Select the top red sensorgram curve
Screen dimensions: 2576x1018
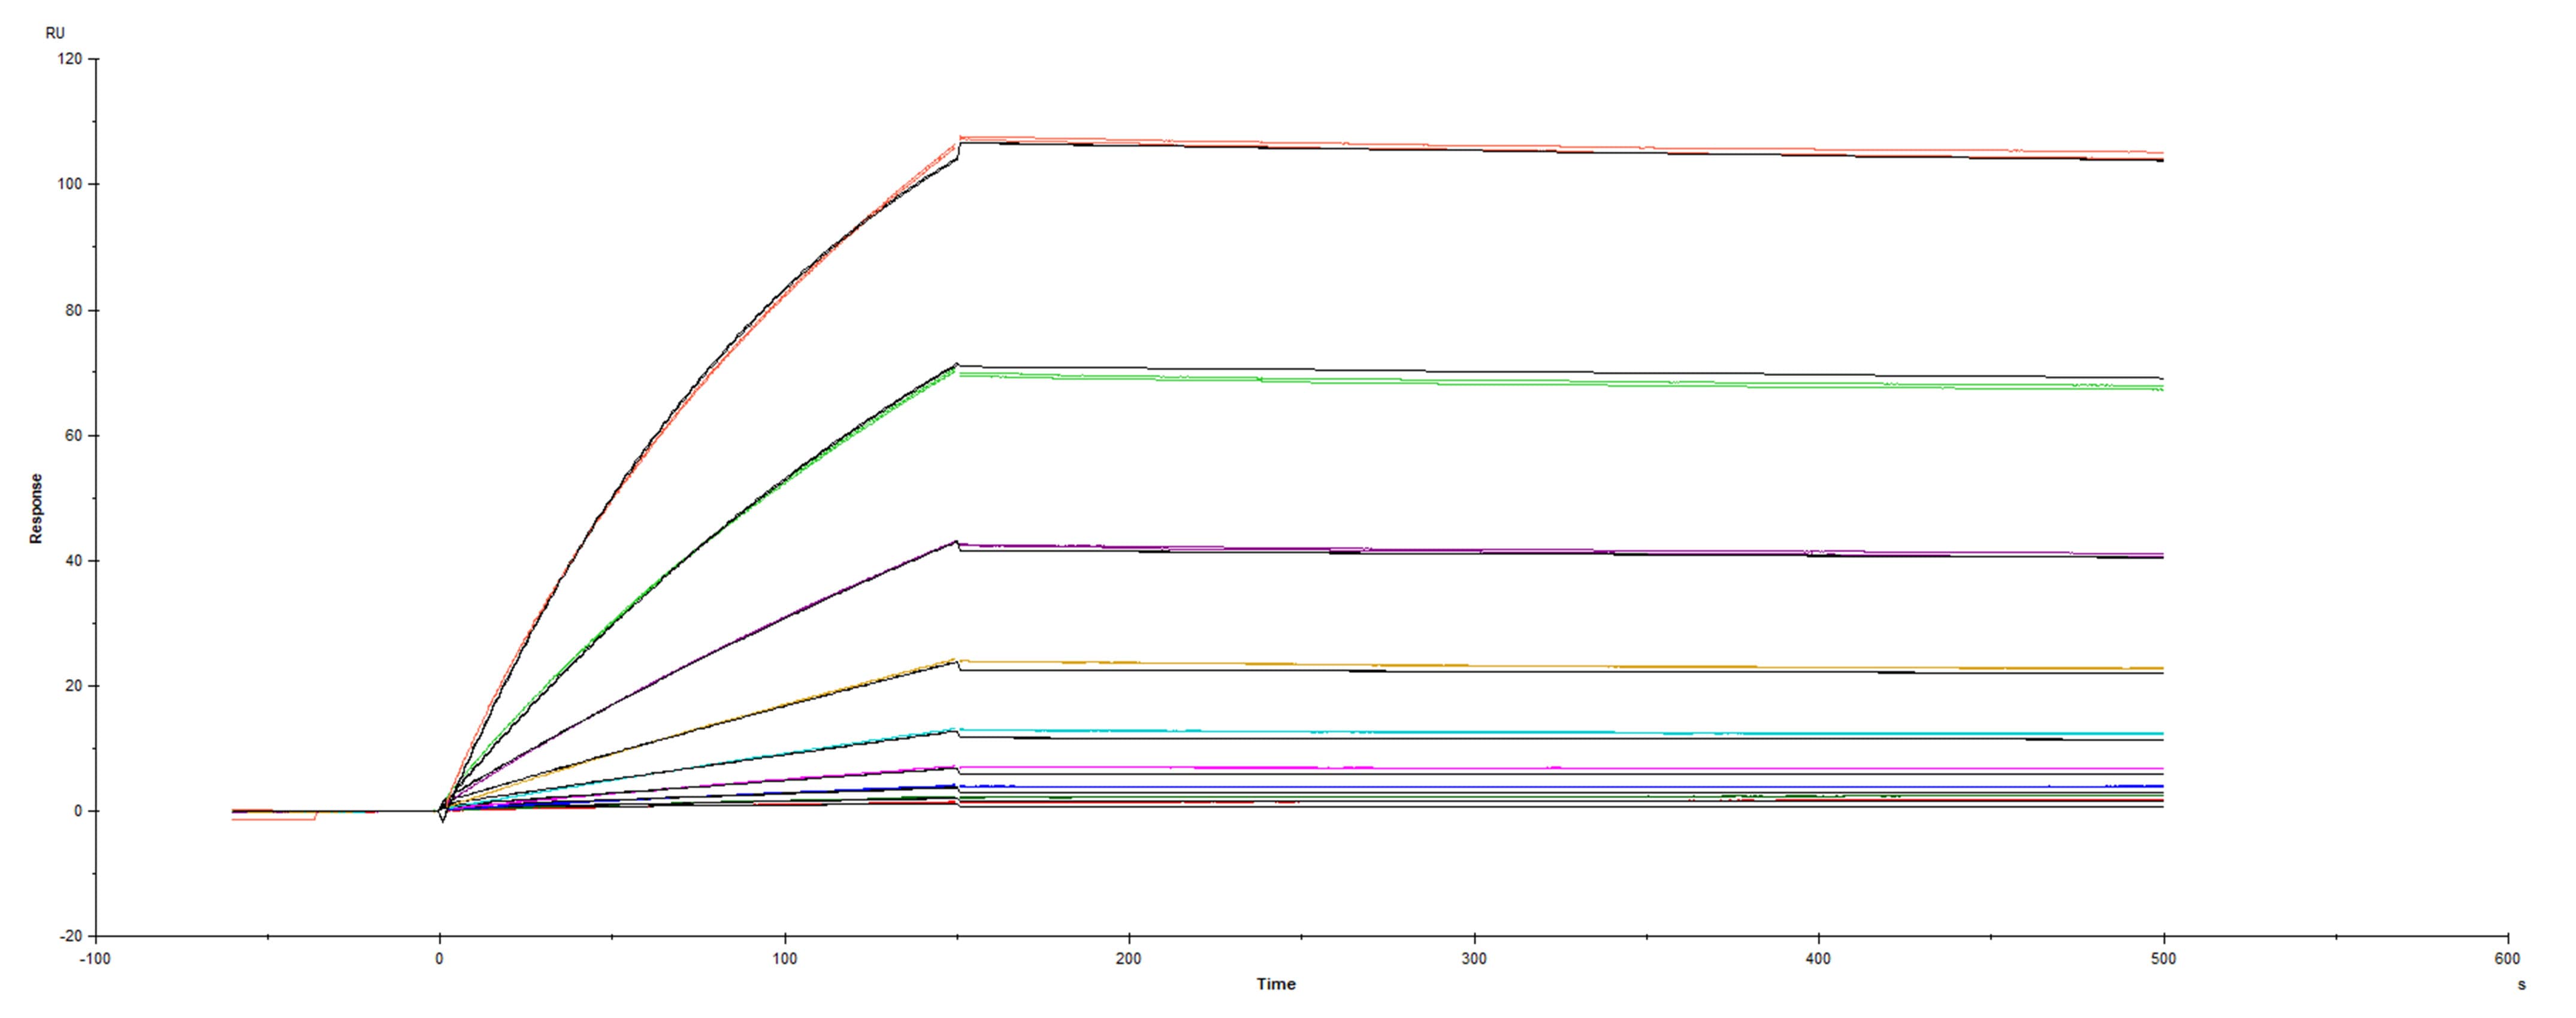[1700, 148]
